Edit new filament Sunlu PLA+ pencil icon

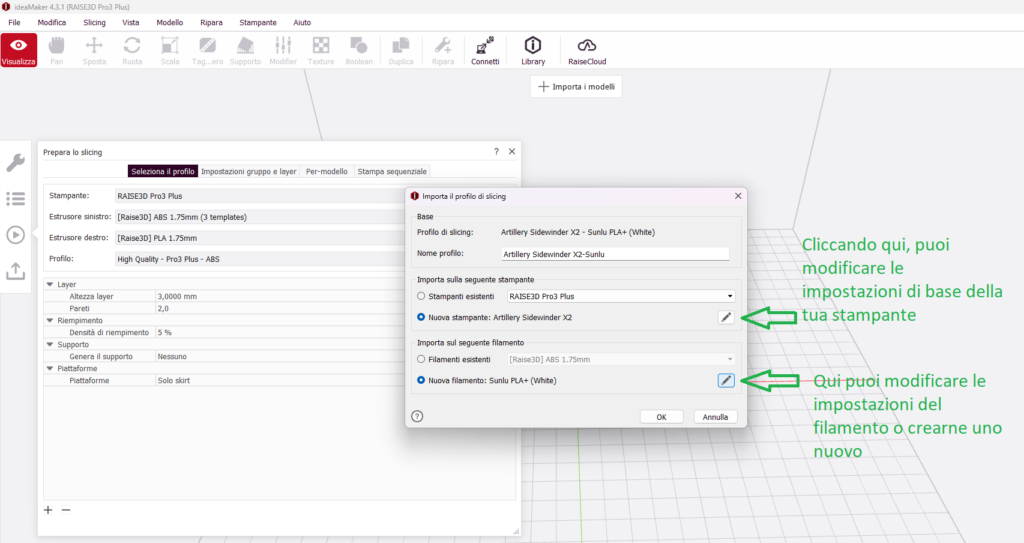pos(726,380)
